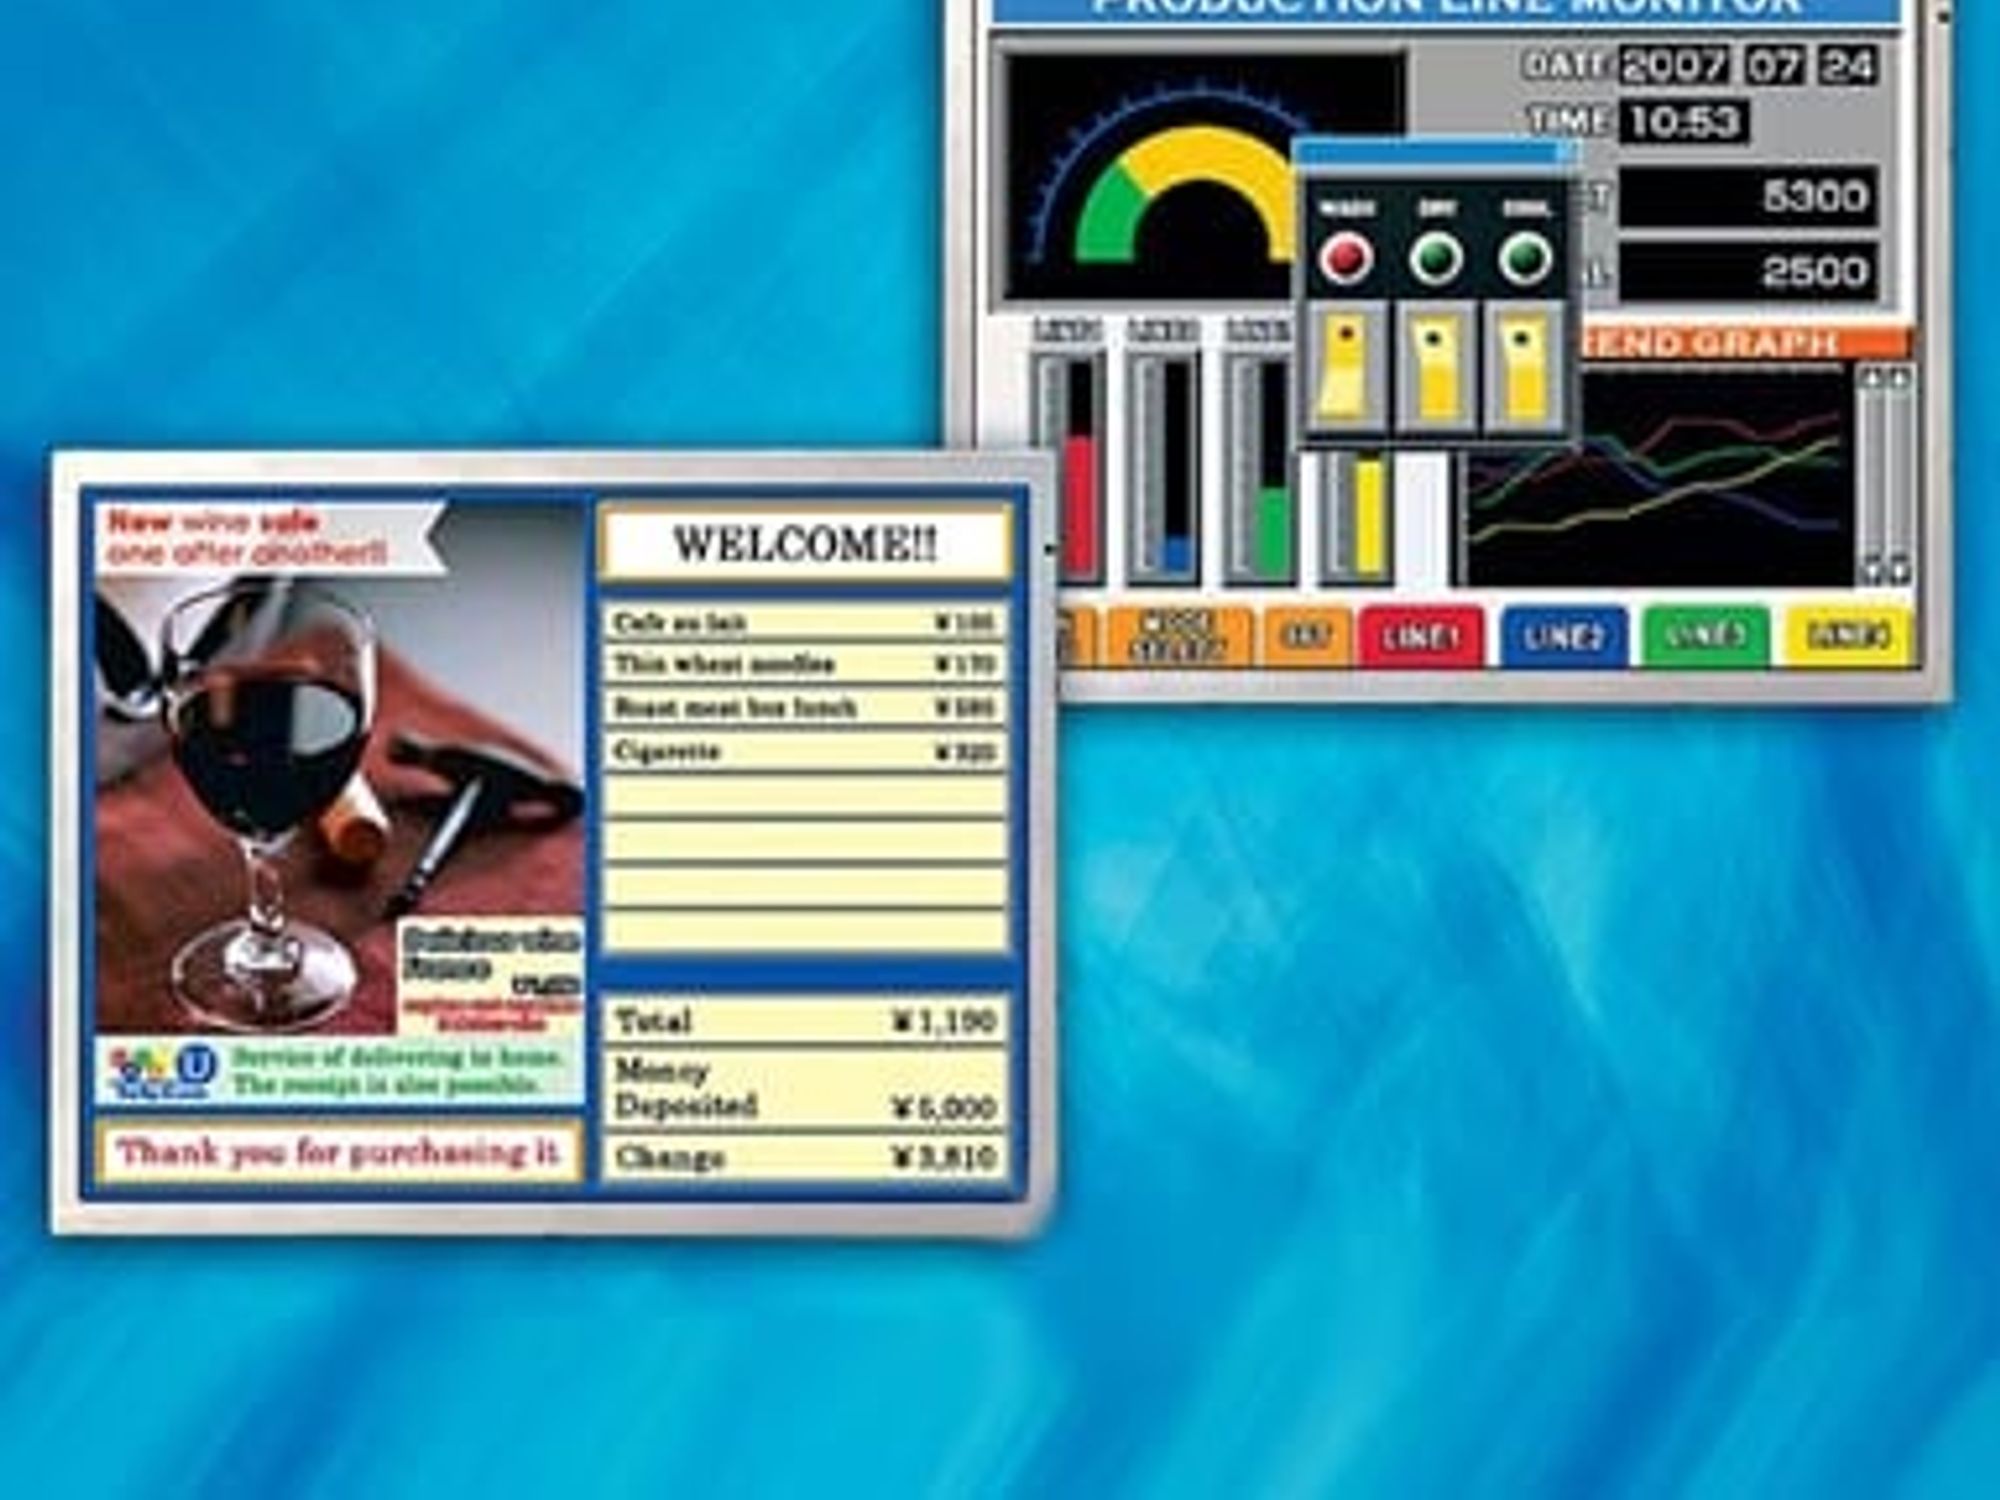2000x1500 pixels.
Task: Select the Cigarette item row
Action: [x=804, y=751]
